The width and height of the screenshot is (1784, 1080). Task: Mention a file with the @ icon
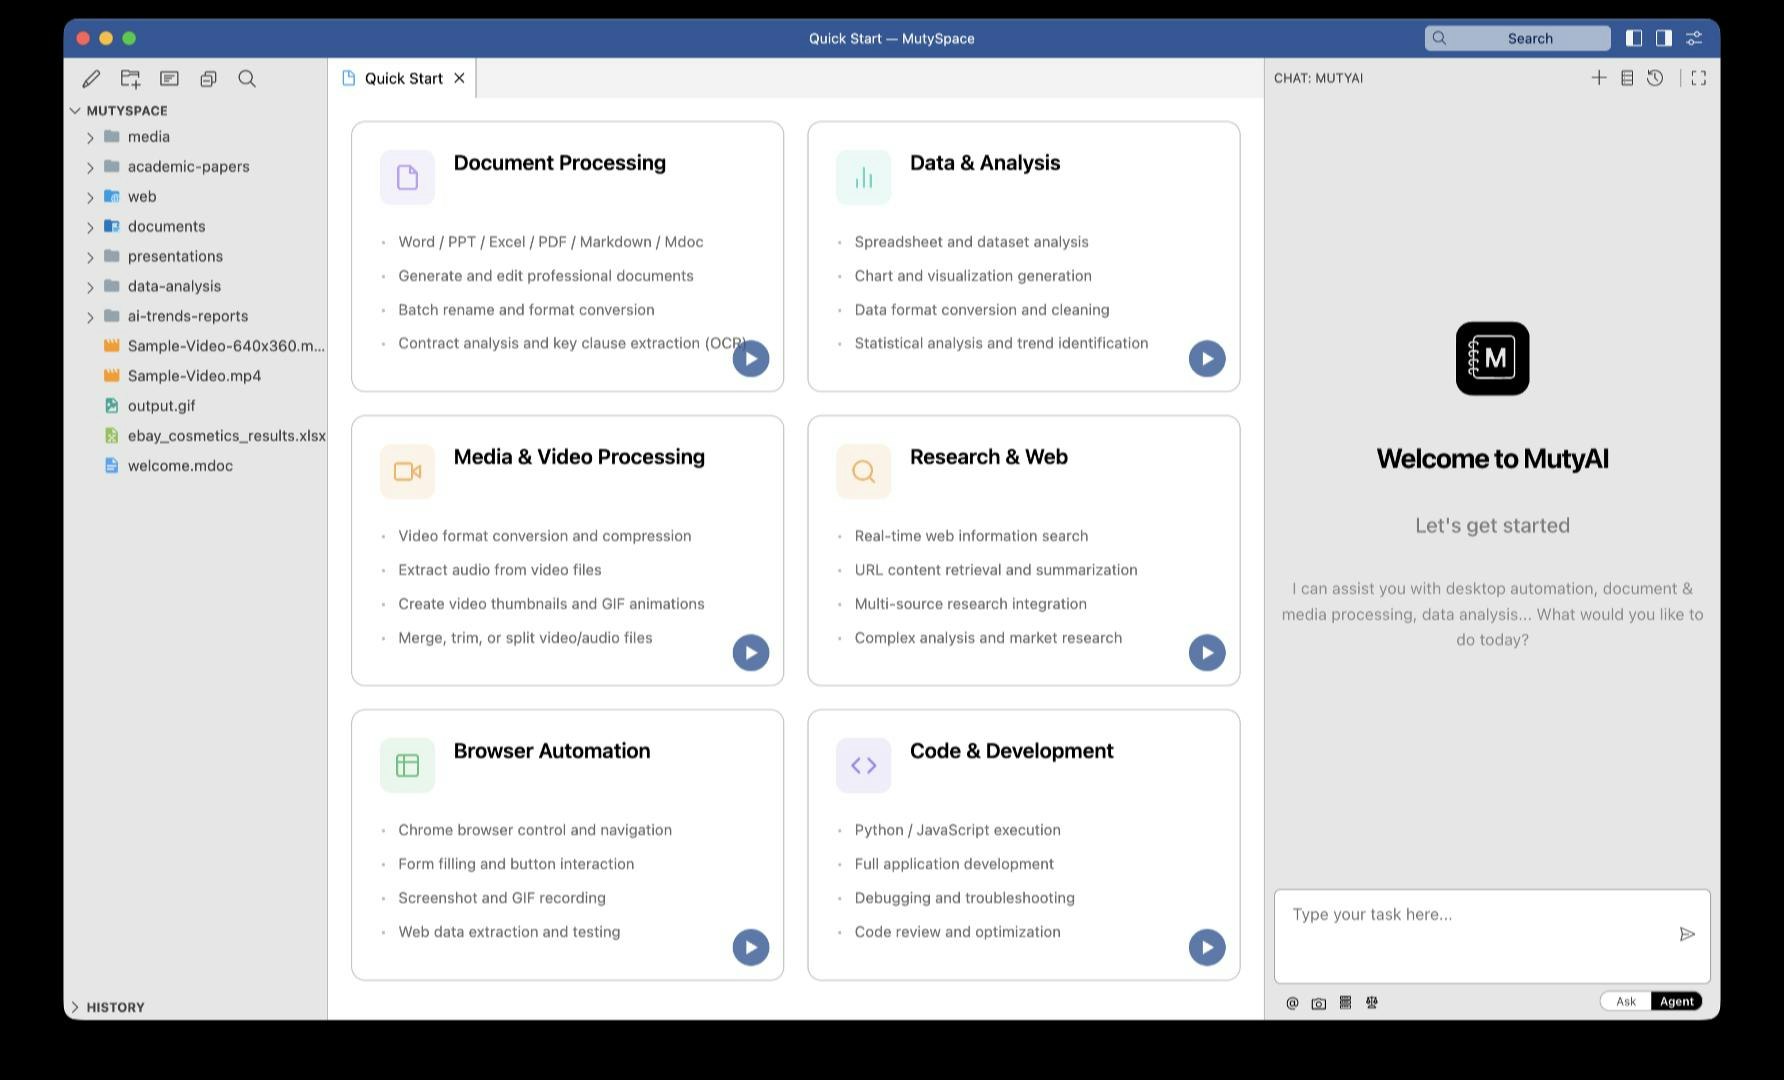(1292, 1002)
